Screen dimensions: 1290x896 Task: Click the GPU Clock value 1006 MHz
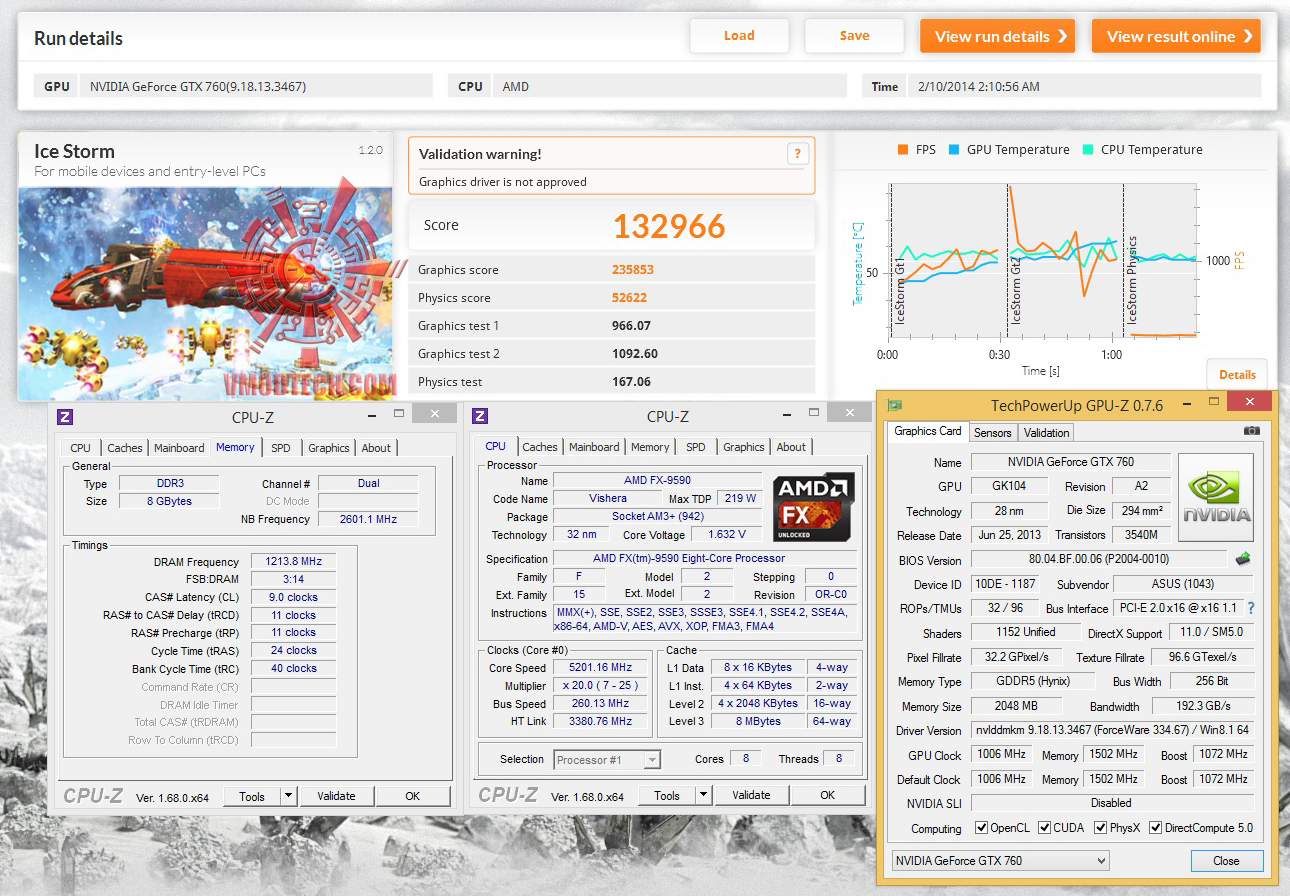point(1001,755)
